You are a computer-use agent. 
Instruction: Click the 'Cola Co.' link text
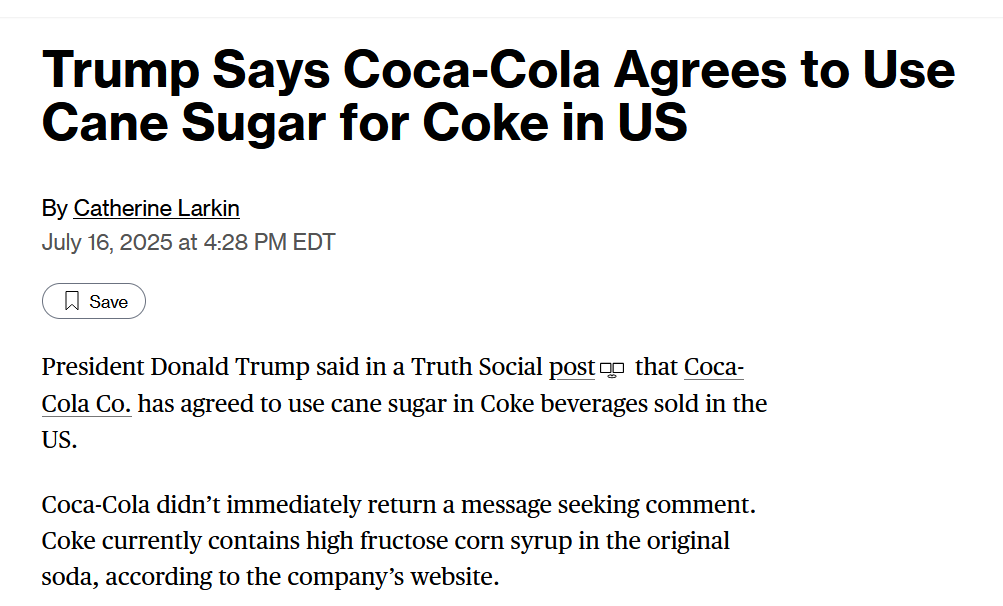(x=86, y=404)
